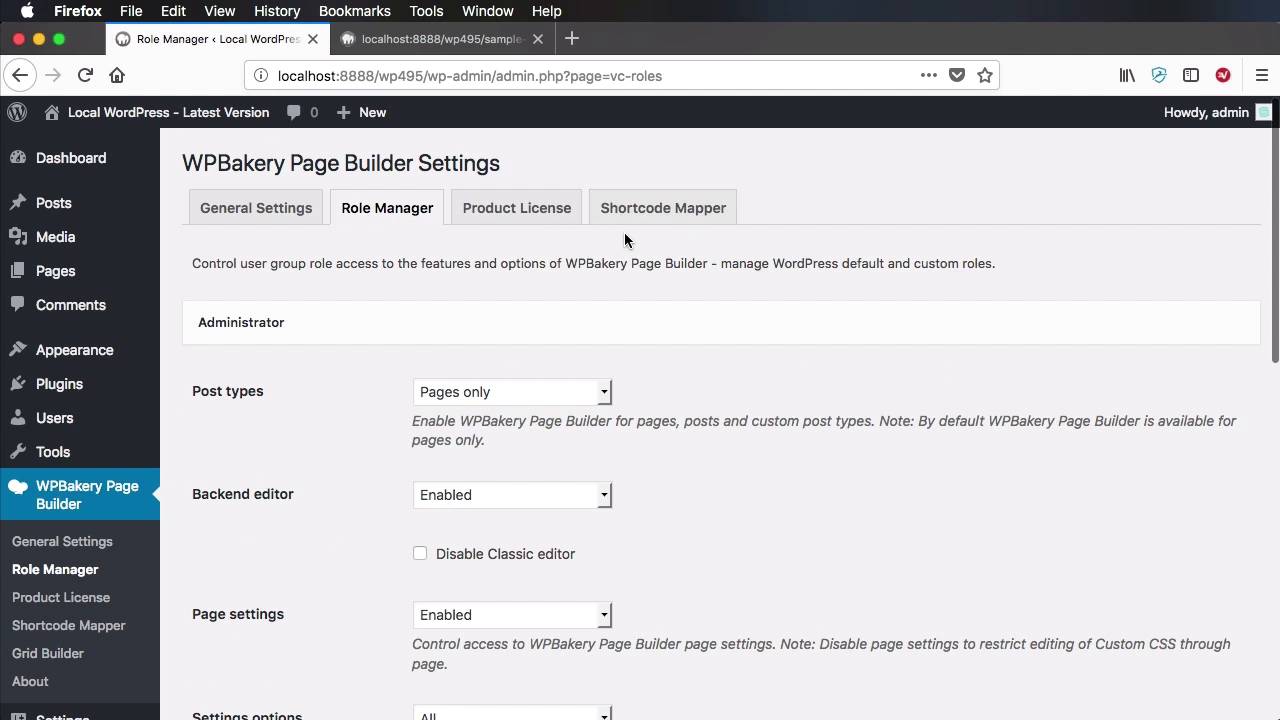Open the Settings options dropdown
The width and height of the screenshot is (1280, 720).
tap(512, 713)
